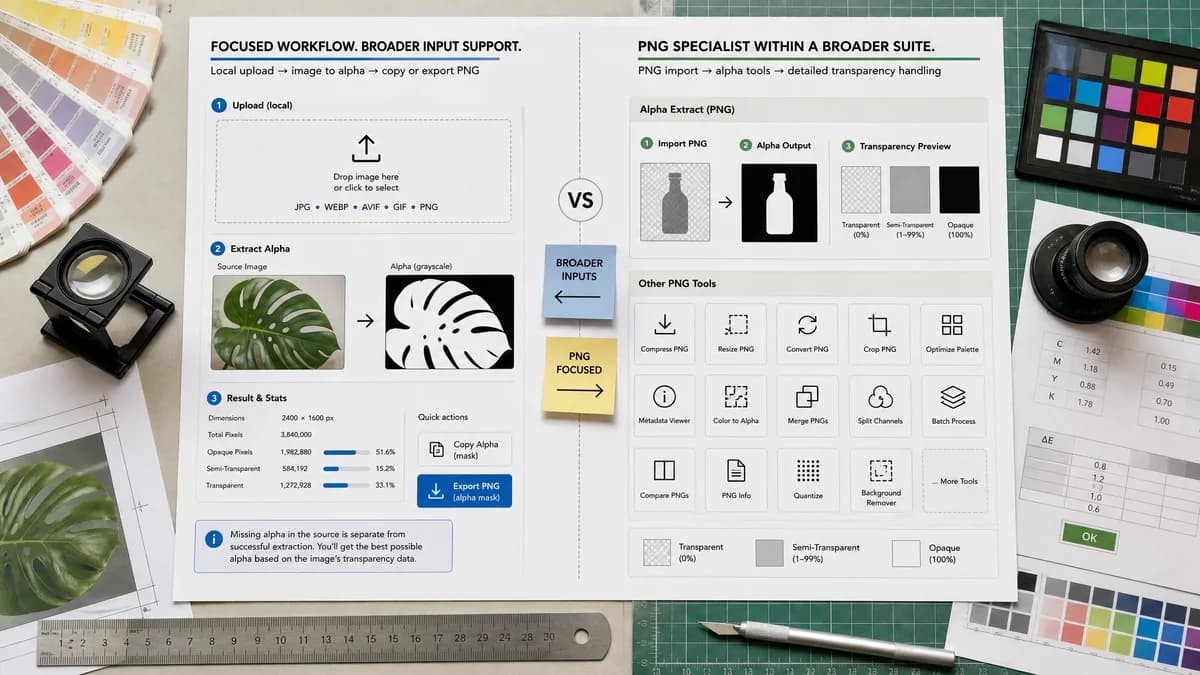Image resolution: width=1200 pixels, height=675 pixels.
Task: Click the JPG format label
Action: 303,207
